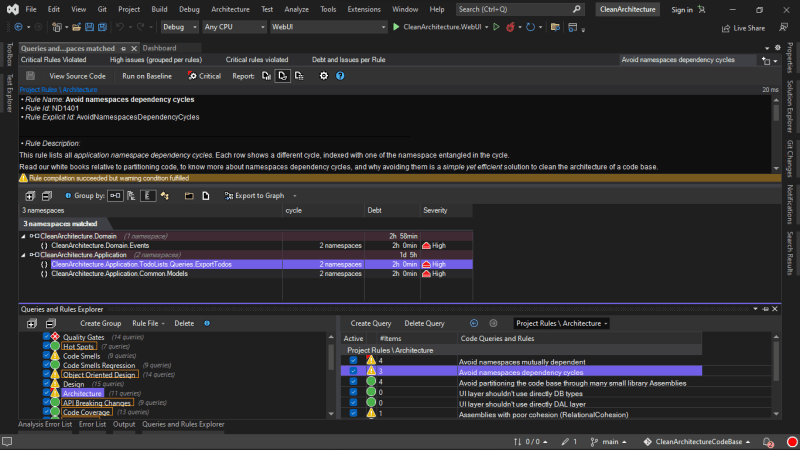
Task: Toggle active checkbox for Assemblies with poor cohesion
Action: click(353, 414)
